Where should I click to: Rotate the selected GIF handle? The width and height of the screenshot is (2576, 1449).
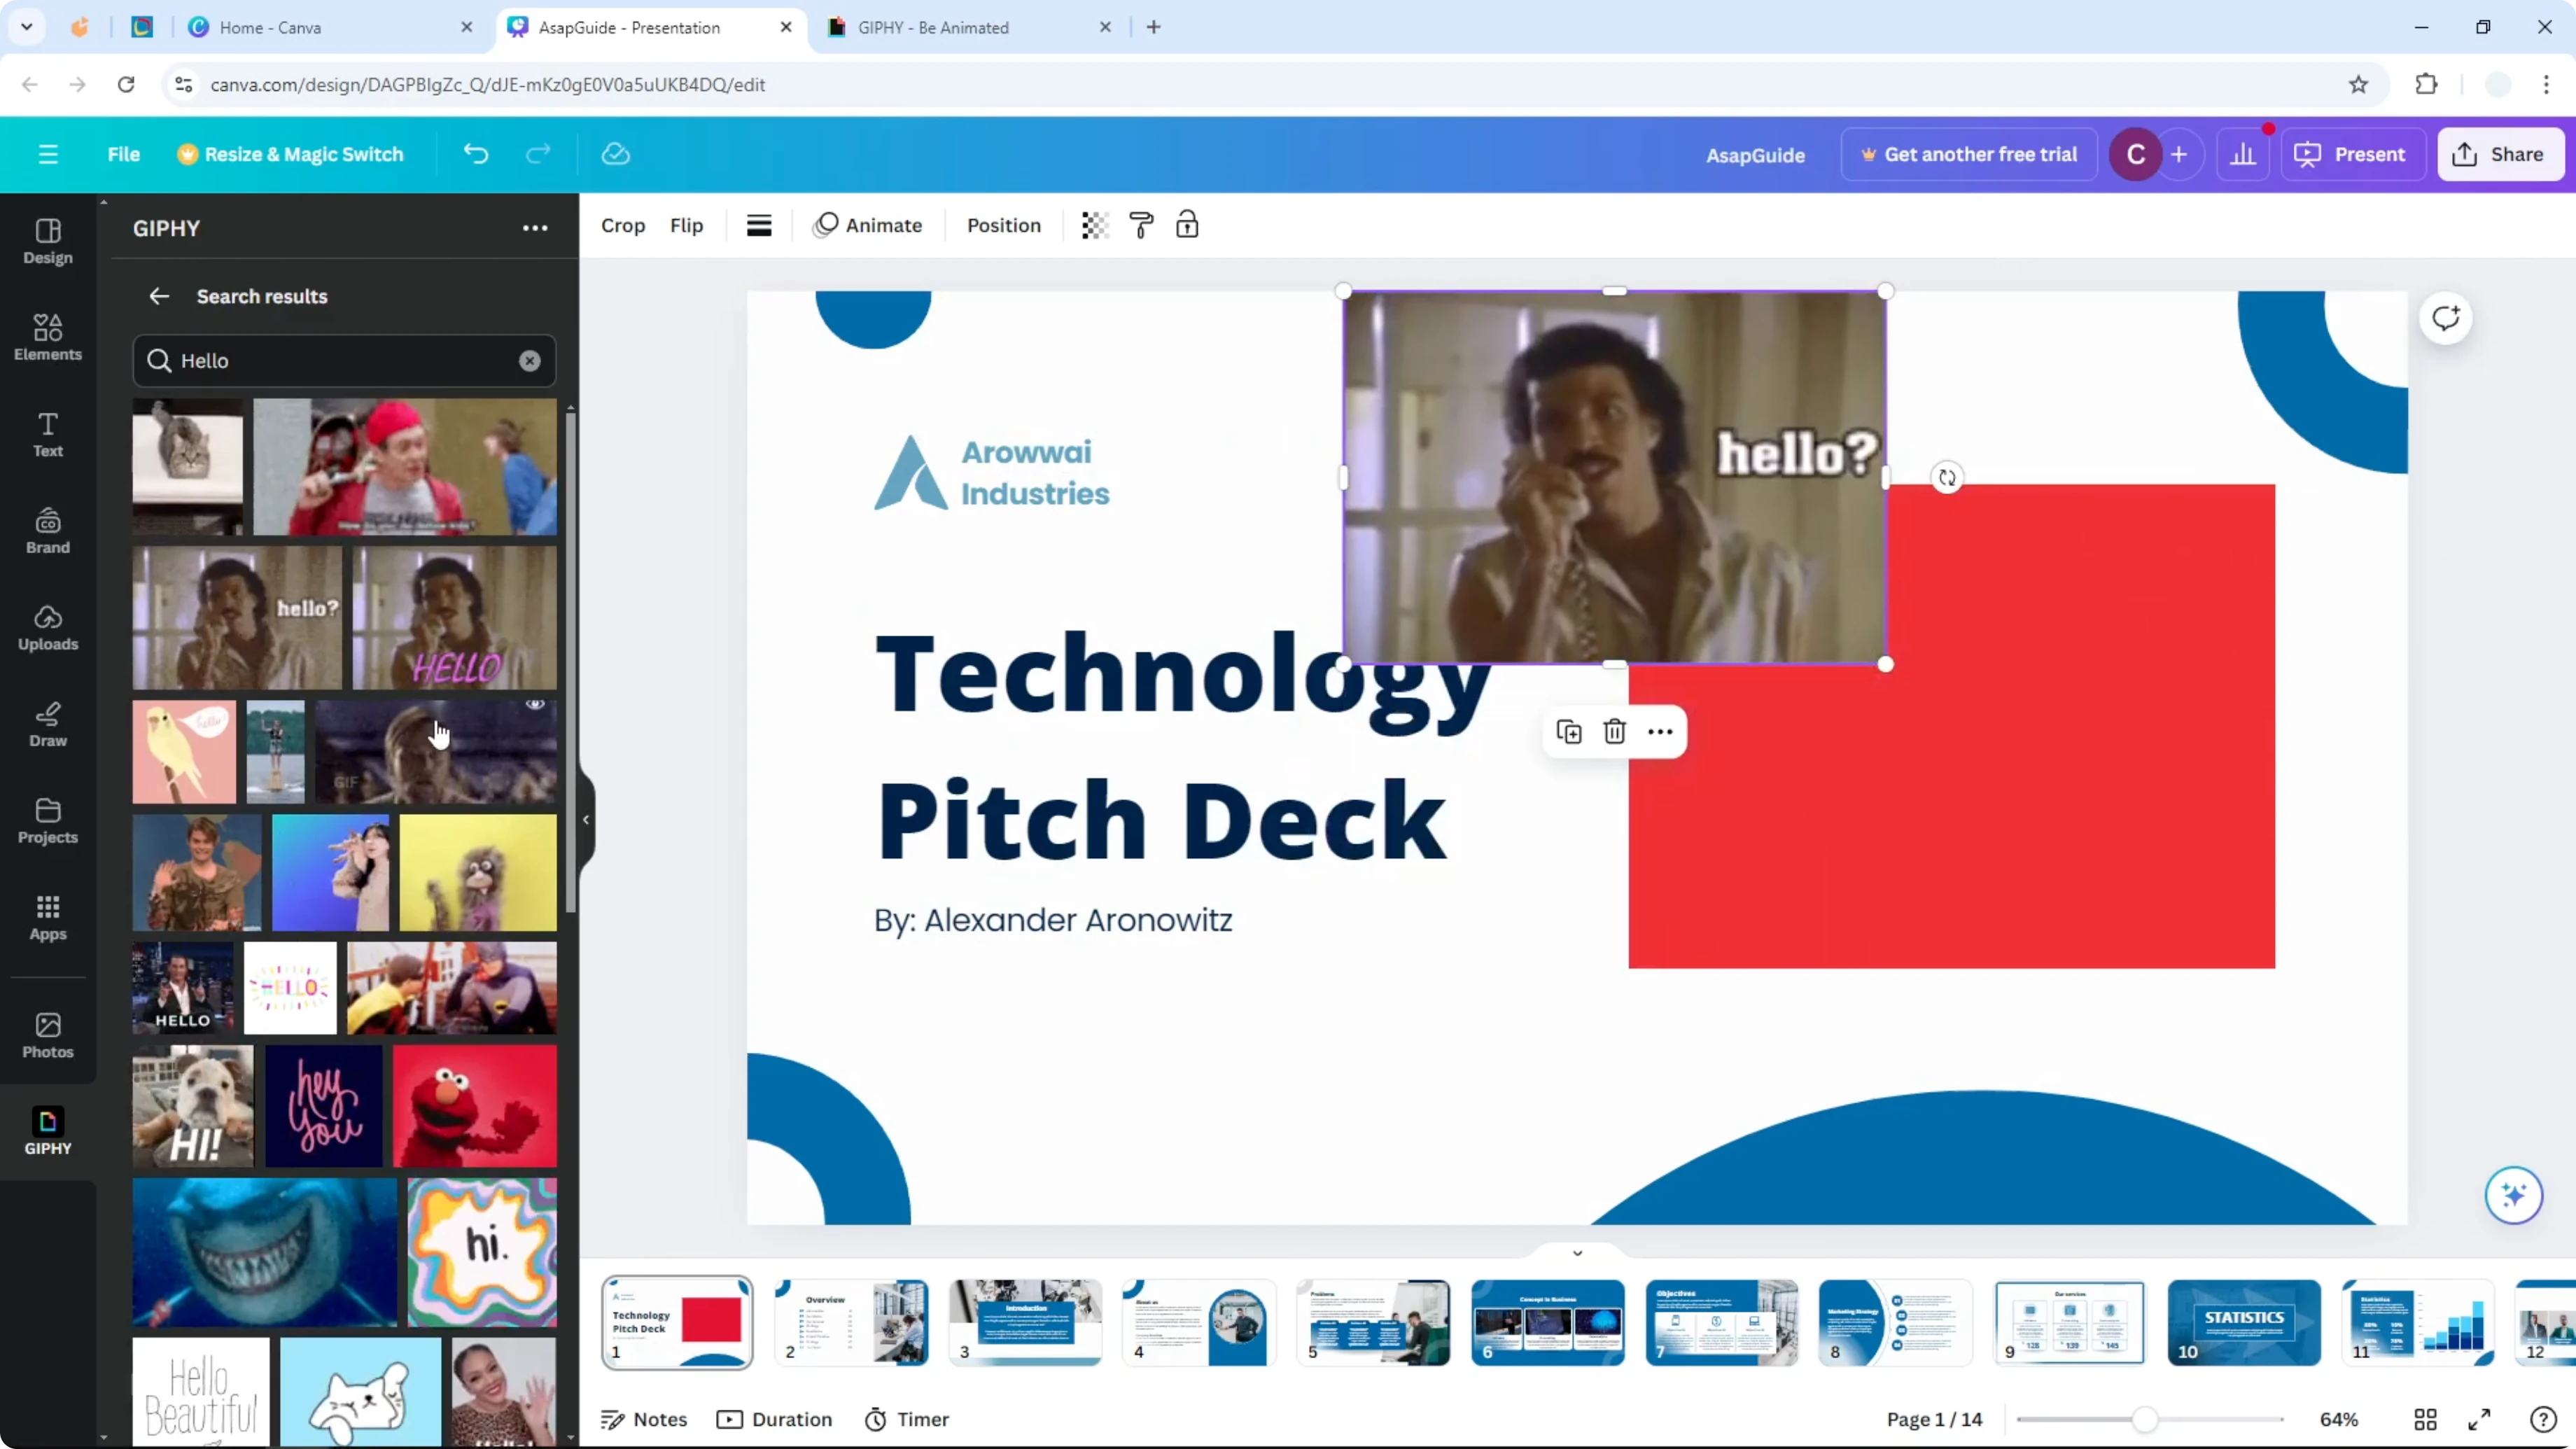tap(1947, 478)
